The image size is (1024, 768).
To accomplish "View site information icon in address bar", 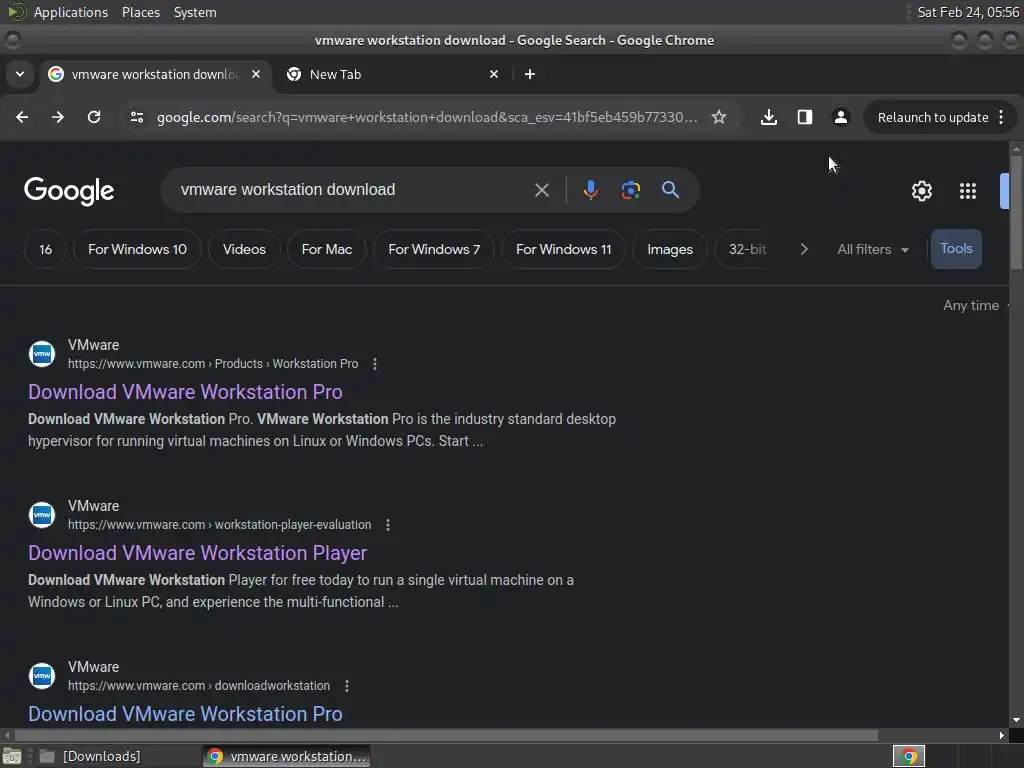I will point(136,117).
